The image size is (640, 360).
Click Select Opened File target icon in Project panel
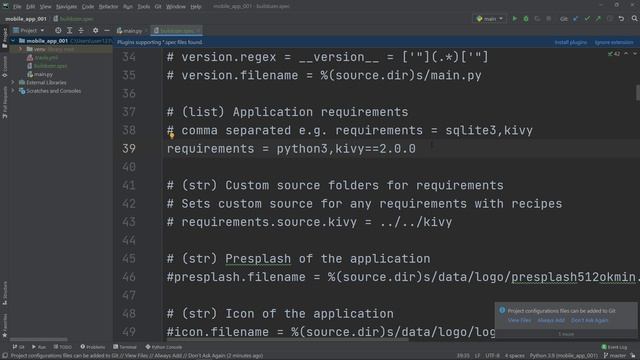click(58, 30)
